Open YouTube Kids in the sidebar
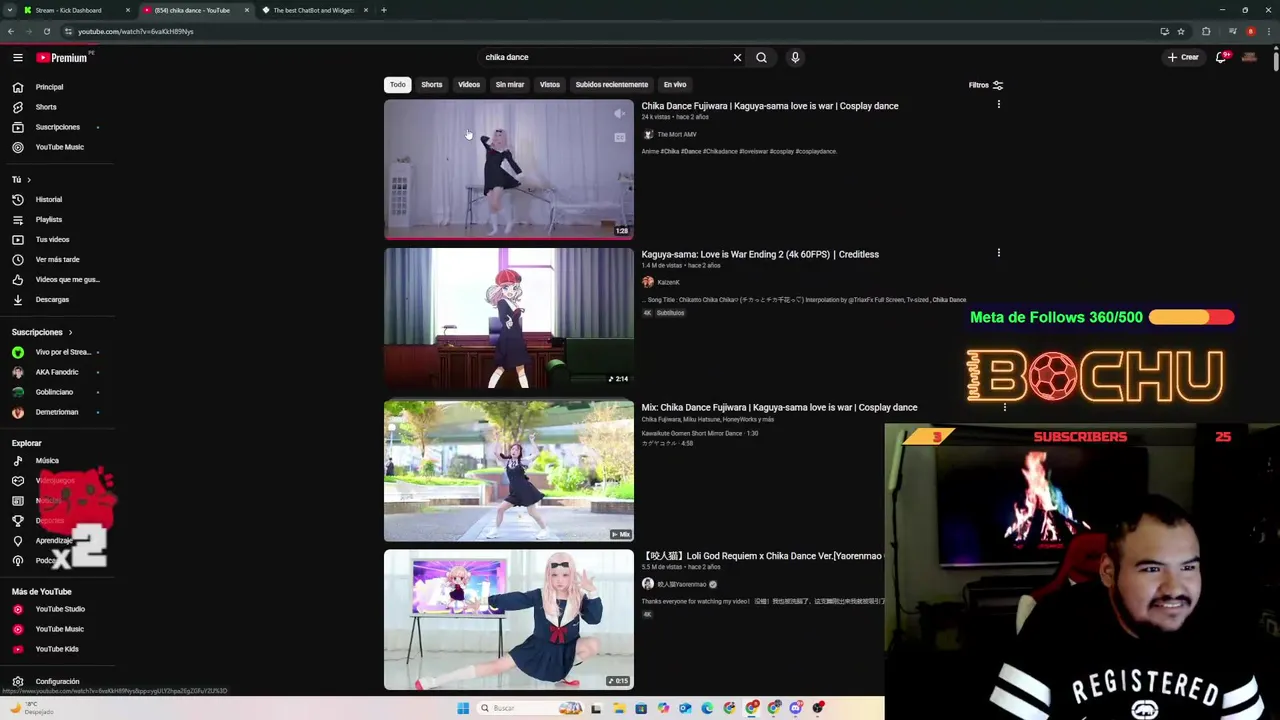Screen dimensions: 1280x720 coord(57,649)
